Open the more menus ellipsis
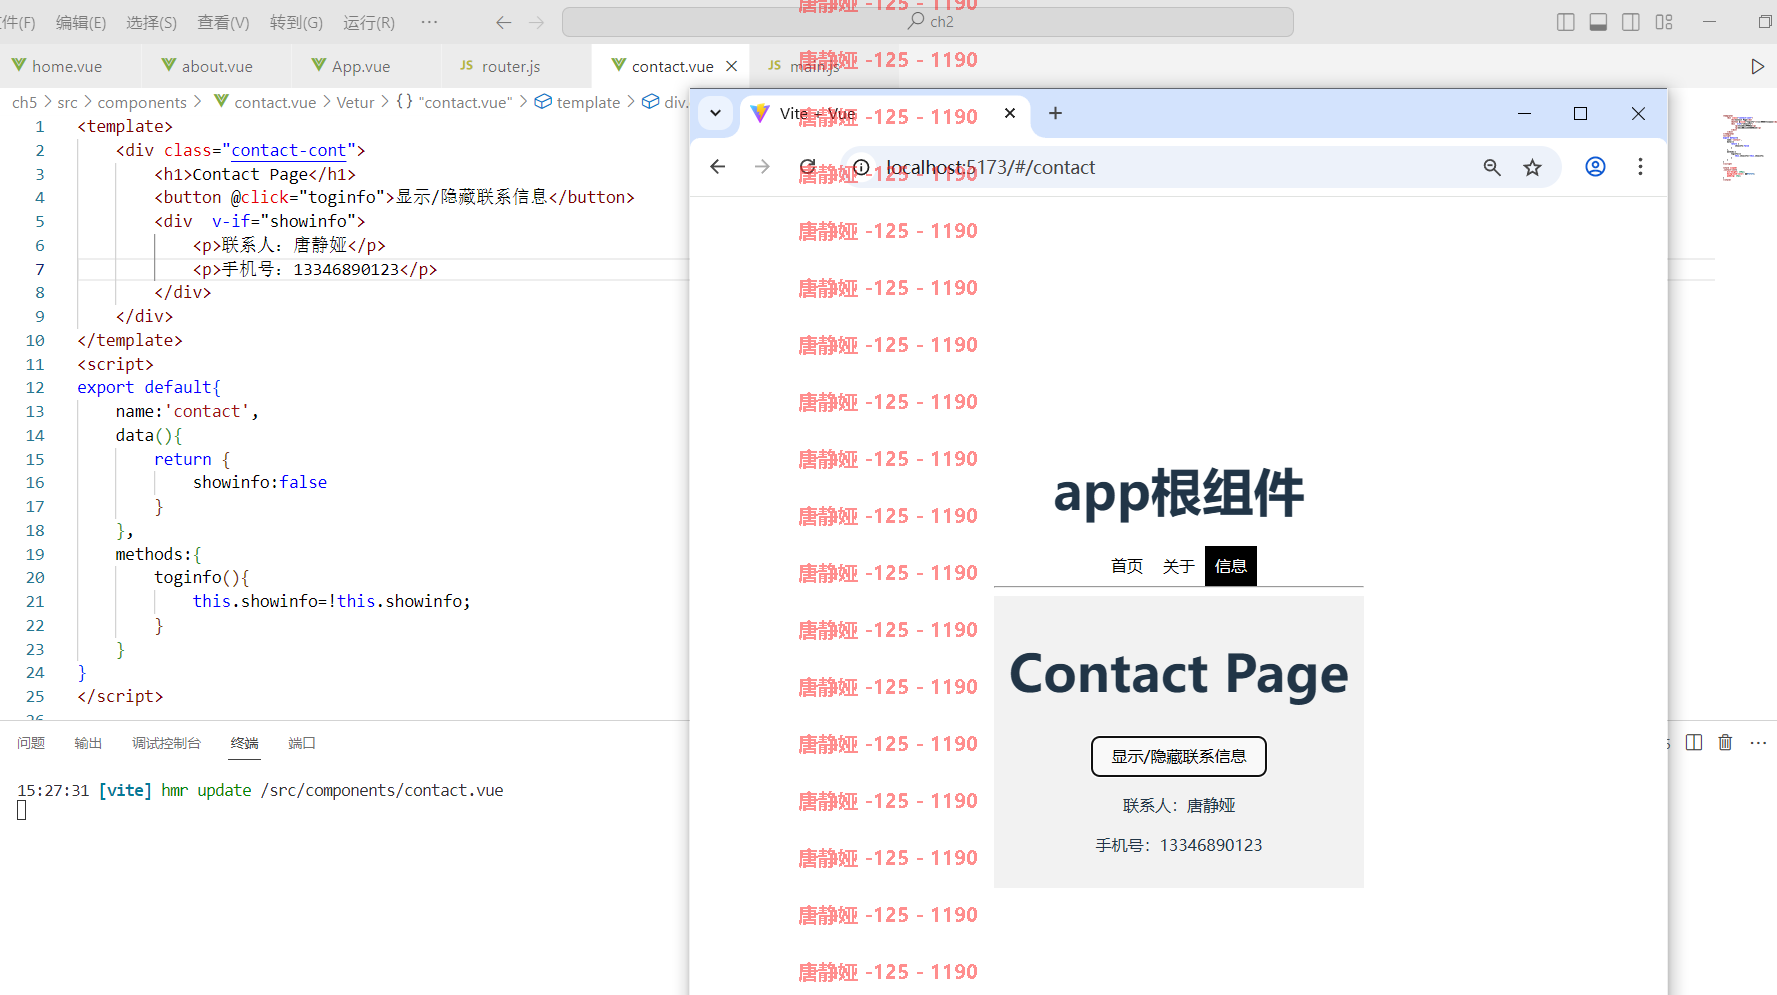 pos(429,22)
